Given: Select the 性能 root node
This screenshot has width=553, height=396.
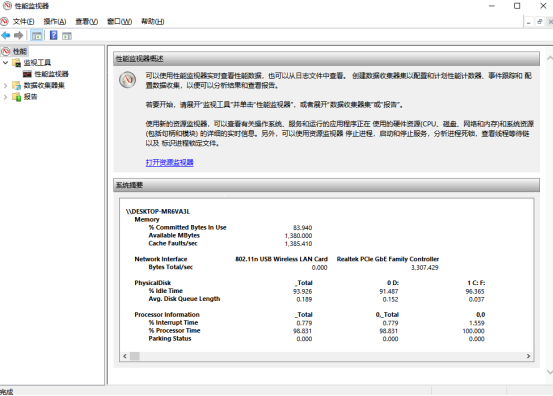Looking at the screenshot, I should tap(20, 51).
